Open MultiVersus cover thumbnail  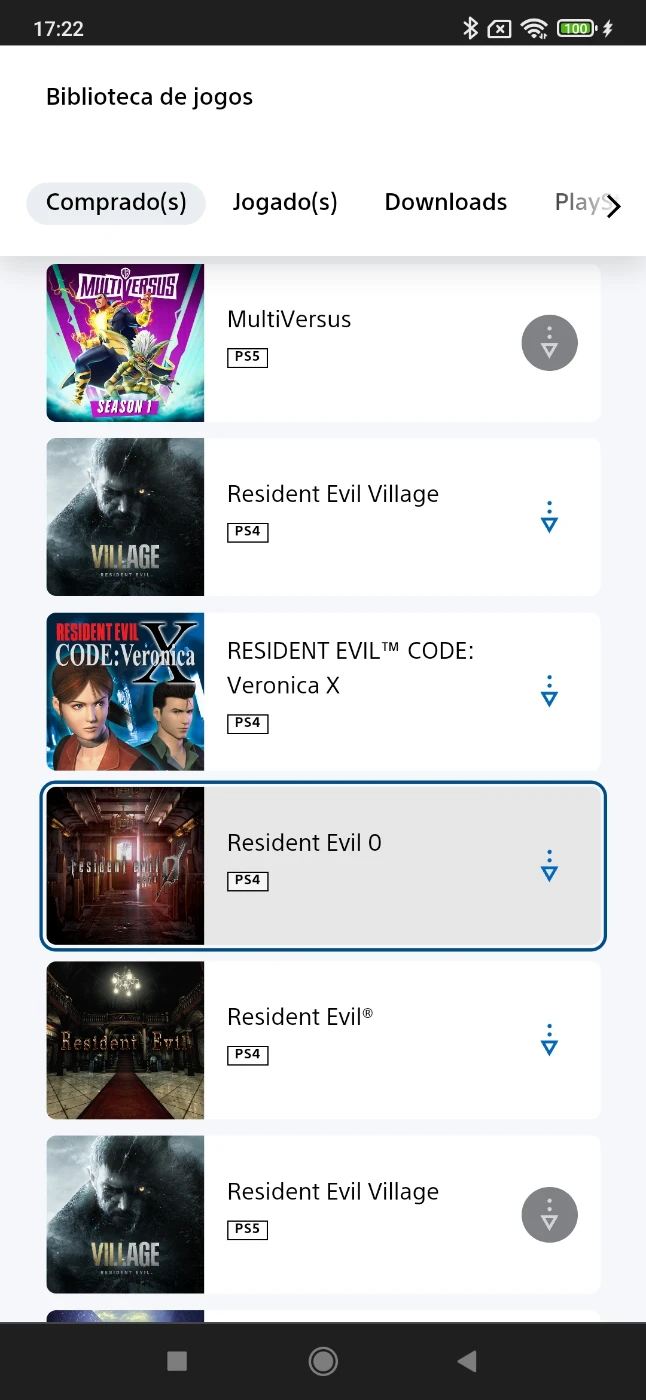click(x=125, y=343)
